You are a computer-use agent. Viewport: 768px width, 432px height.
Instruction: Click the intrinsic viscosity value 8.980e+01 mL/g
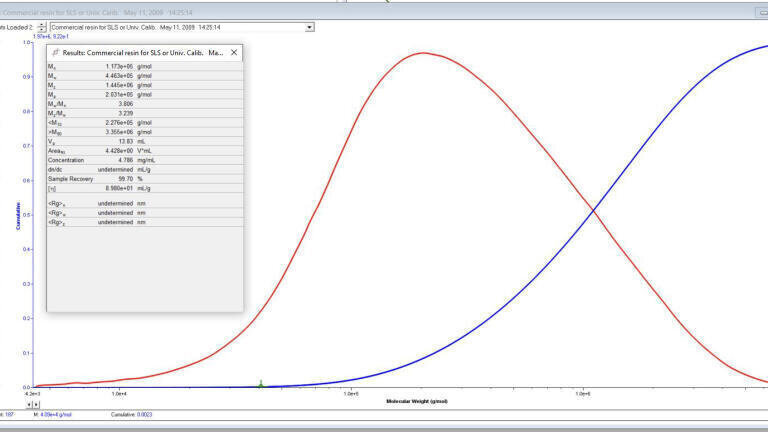click(128, 188)
